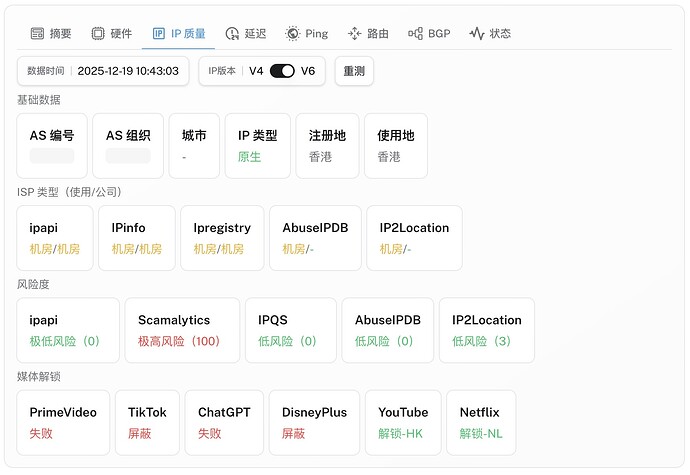Click the TikTok 屏蔽 card
The image size is (690, 475).
coord(147,423)
